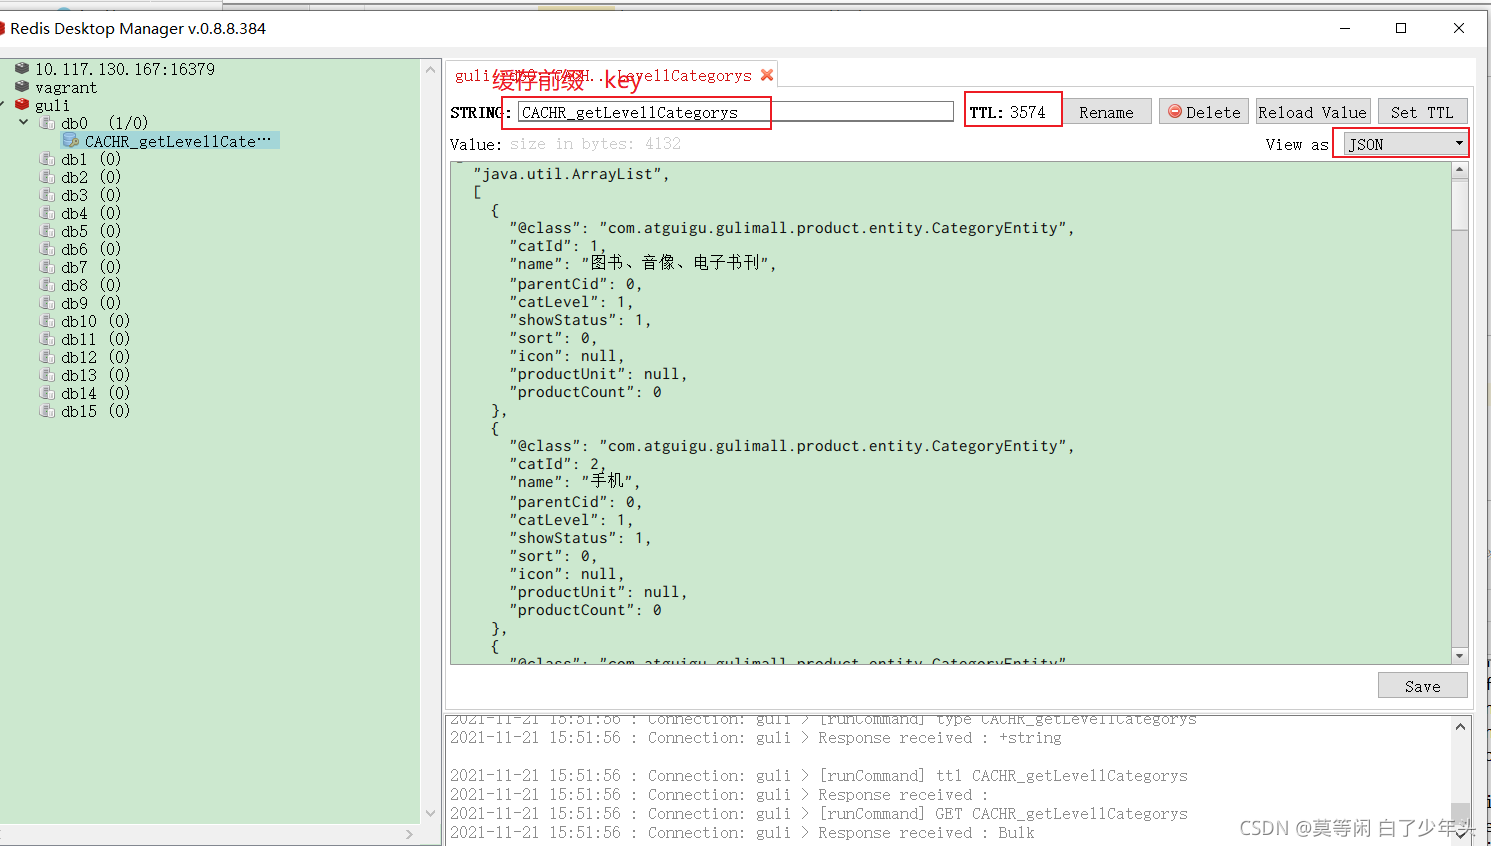Collapse the db0 database node
The image size is (1491, 846).
coord(24,122)
